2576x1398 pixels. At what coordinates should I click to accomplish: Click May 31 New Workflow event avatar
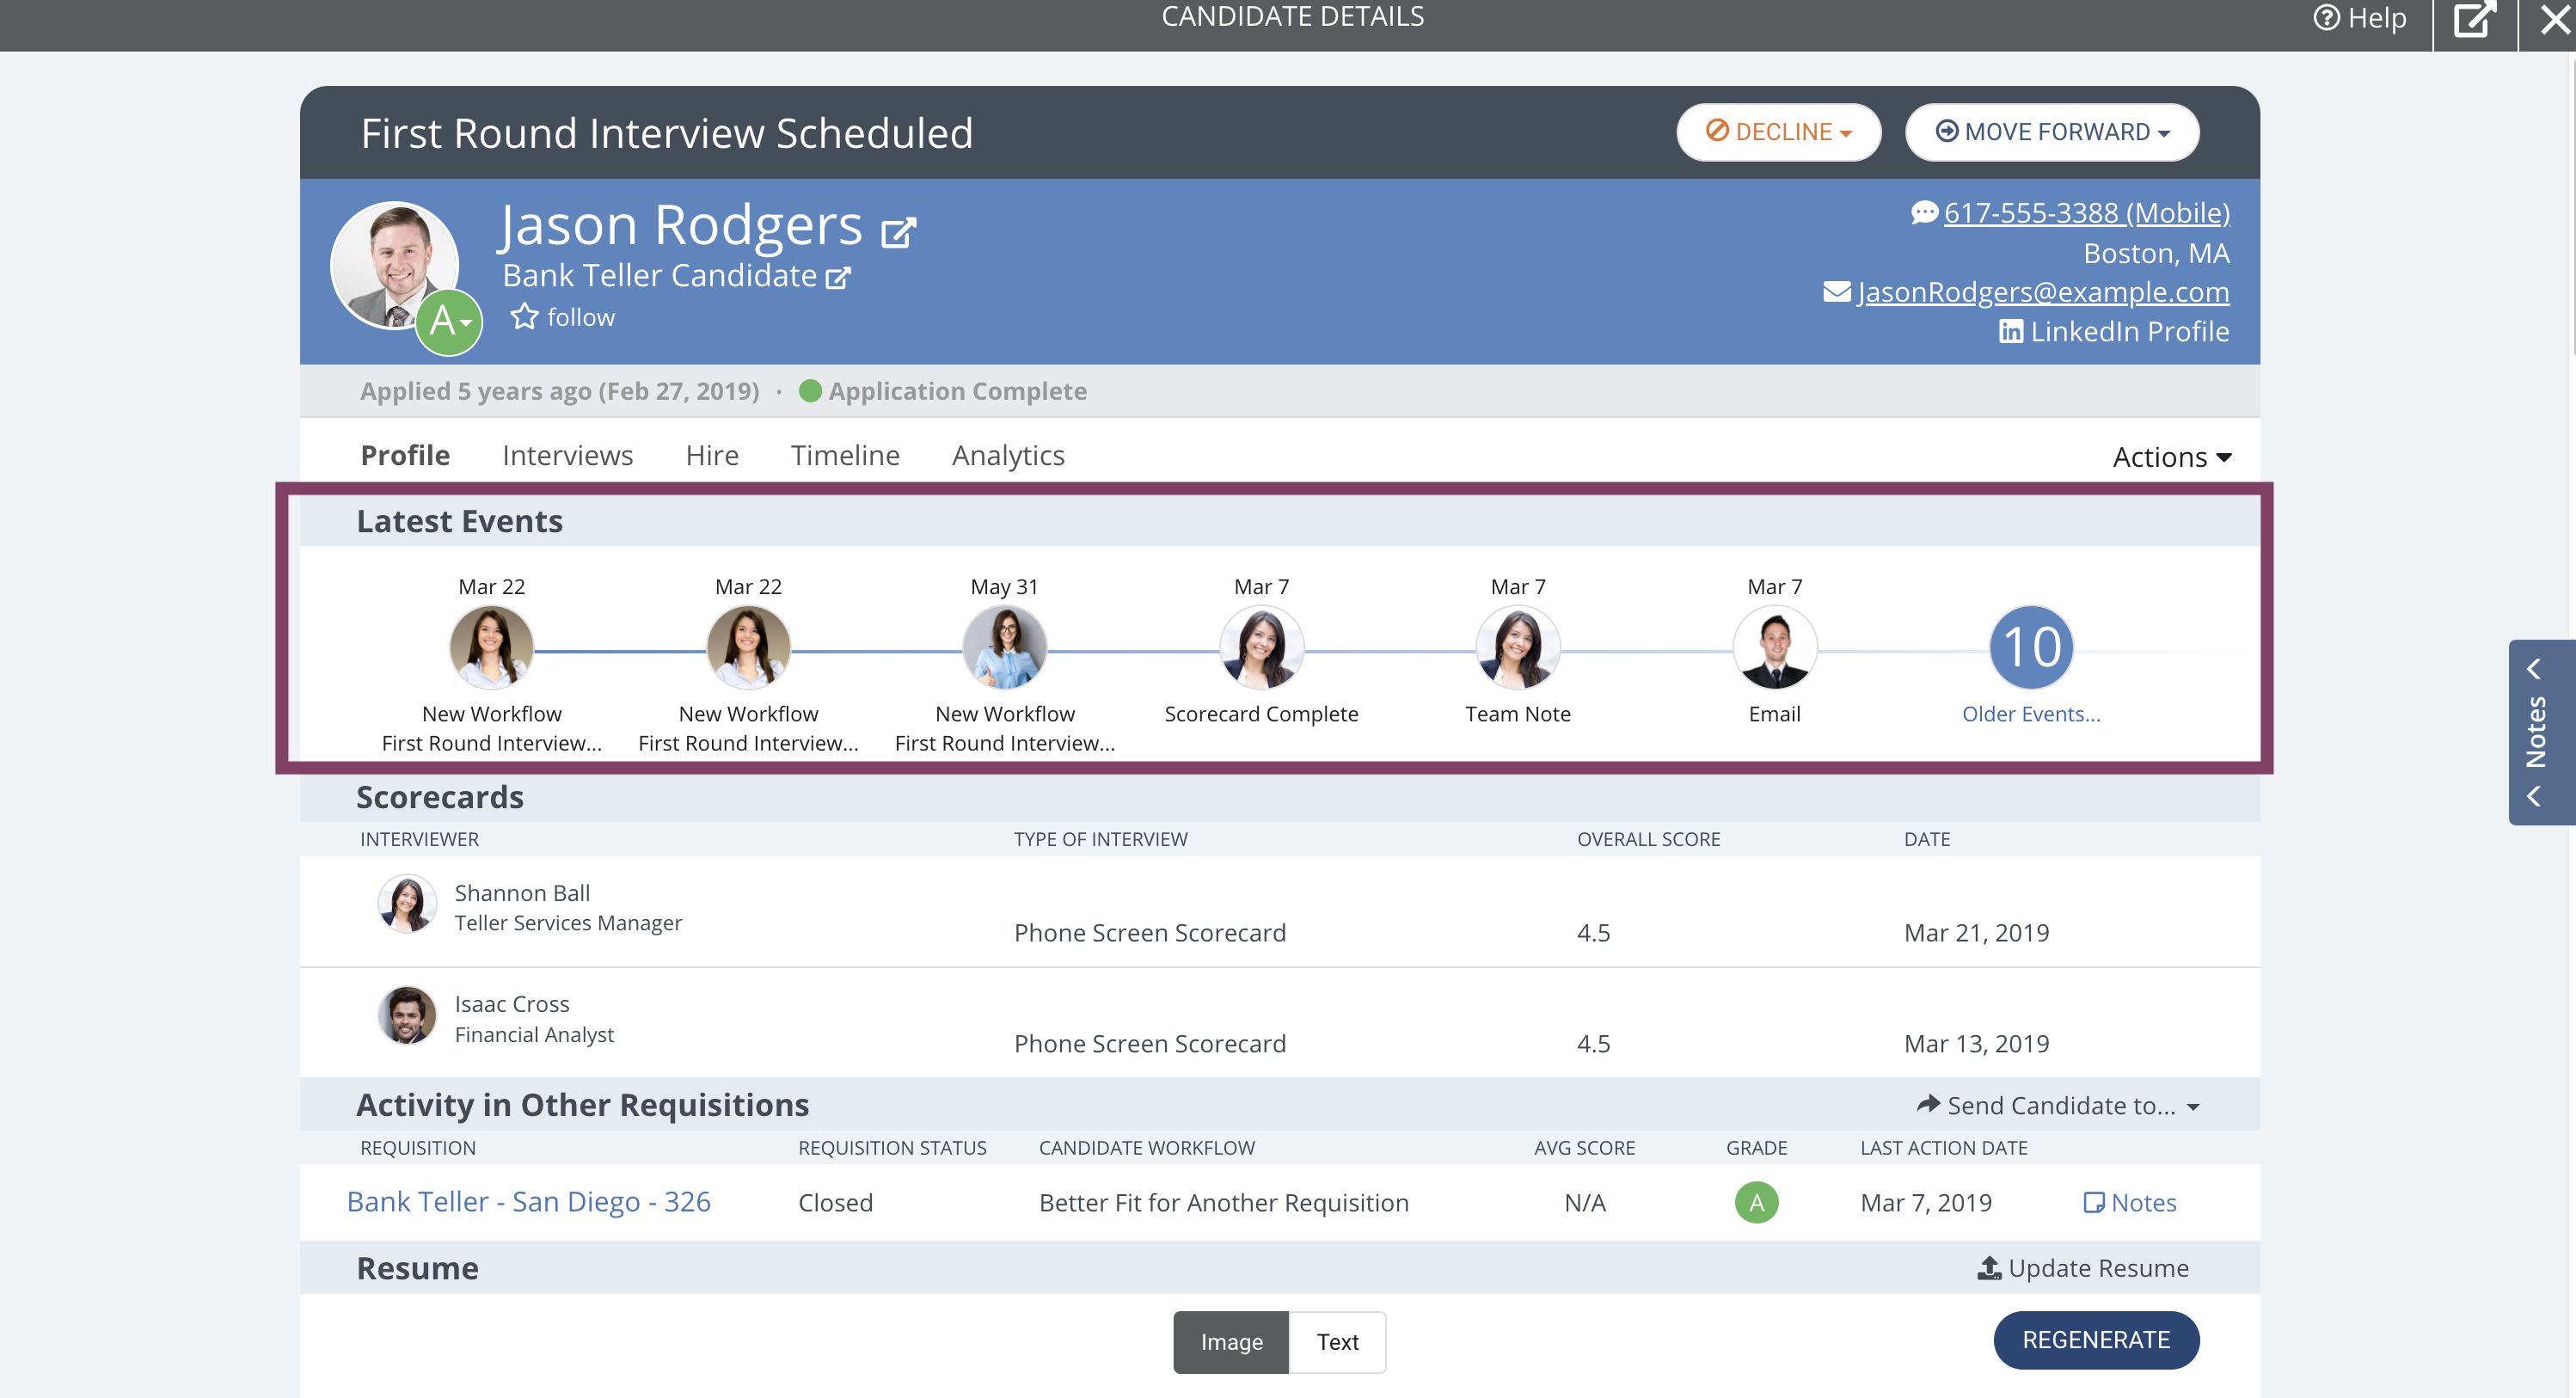tap(1004, 648)
